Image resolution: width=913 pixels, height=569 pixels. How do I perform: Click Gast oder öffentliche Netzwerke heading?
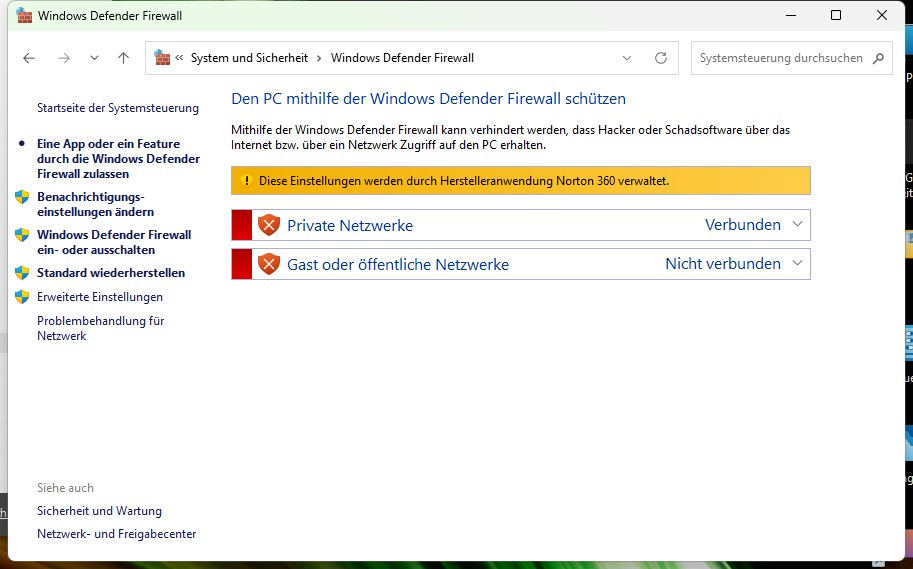pyautogui.click(x=398, y=264)
